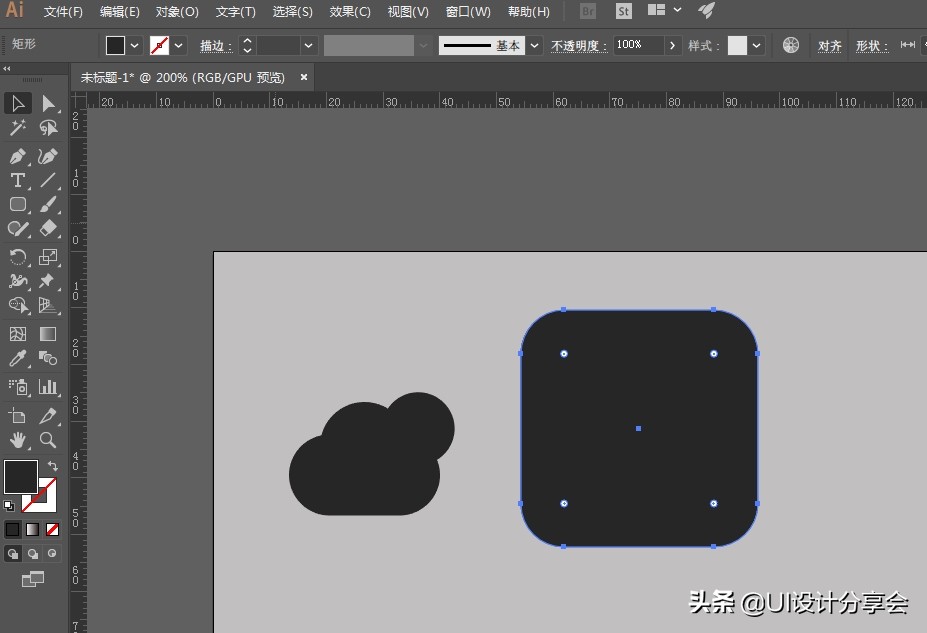
Task: Choose the Eyedropper tool
Action: point(17,359)
